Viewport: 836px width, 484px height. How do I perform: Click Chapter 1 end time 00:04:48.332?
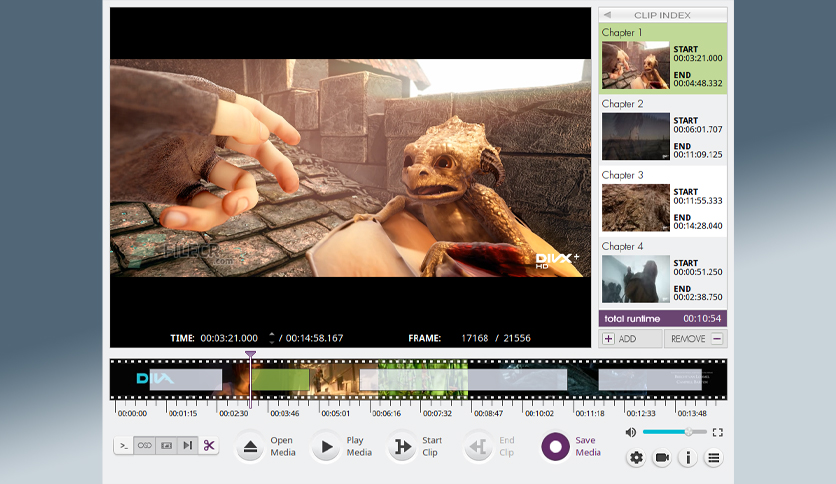pyautogui.click(x=697, y=83)
